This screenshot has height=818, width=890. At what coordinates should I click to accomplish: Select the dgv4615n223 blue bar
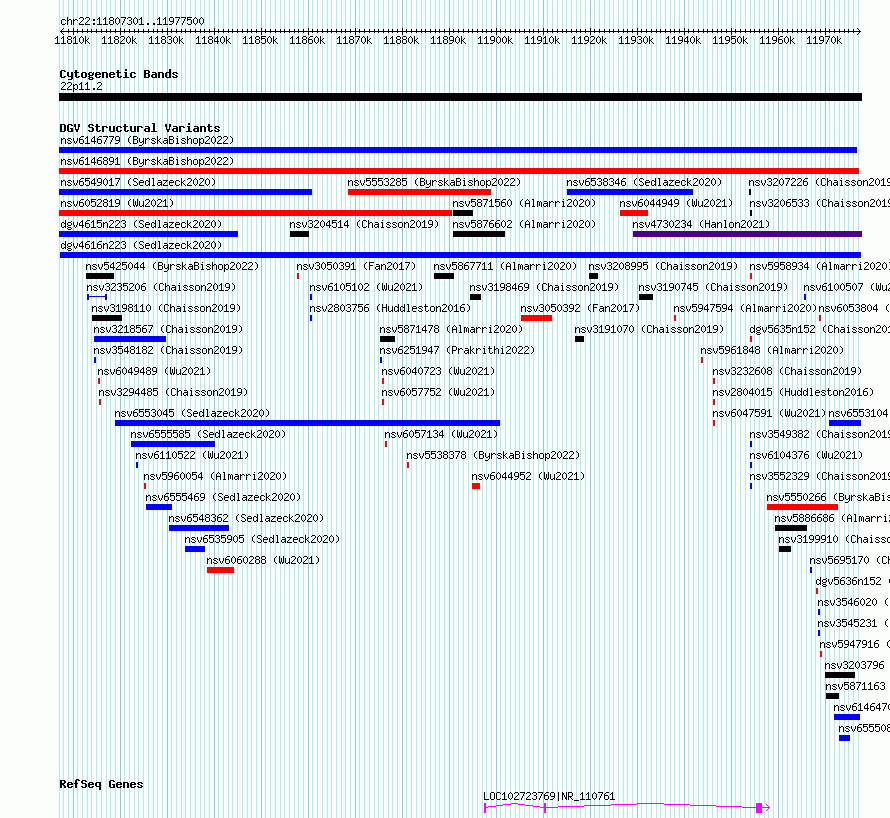coord(148,234)
